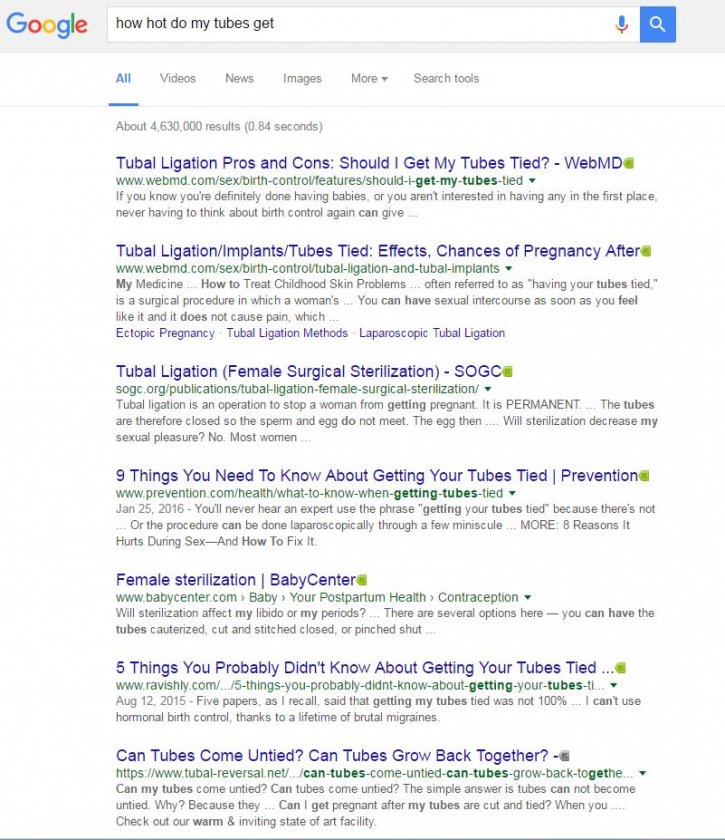Expand arrow next to sogc.org URL
Viewport: 725px width, 840px height.
pyautogui.click(x=488, y=389)
